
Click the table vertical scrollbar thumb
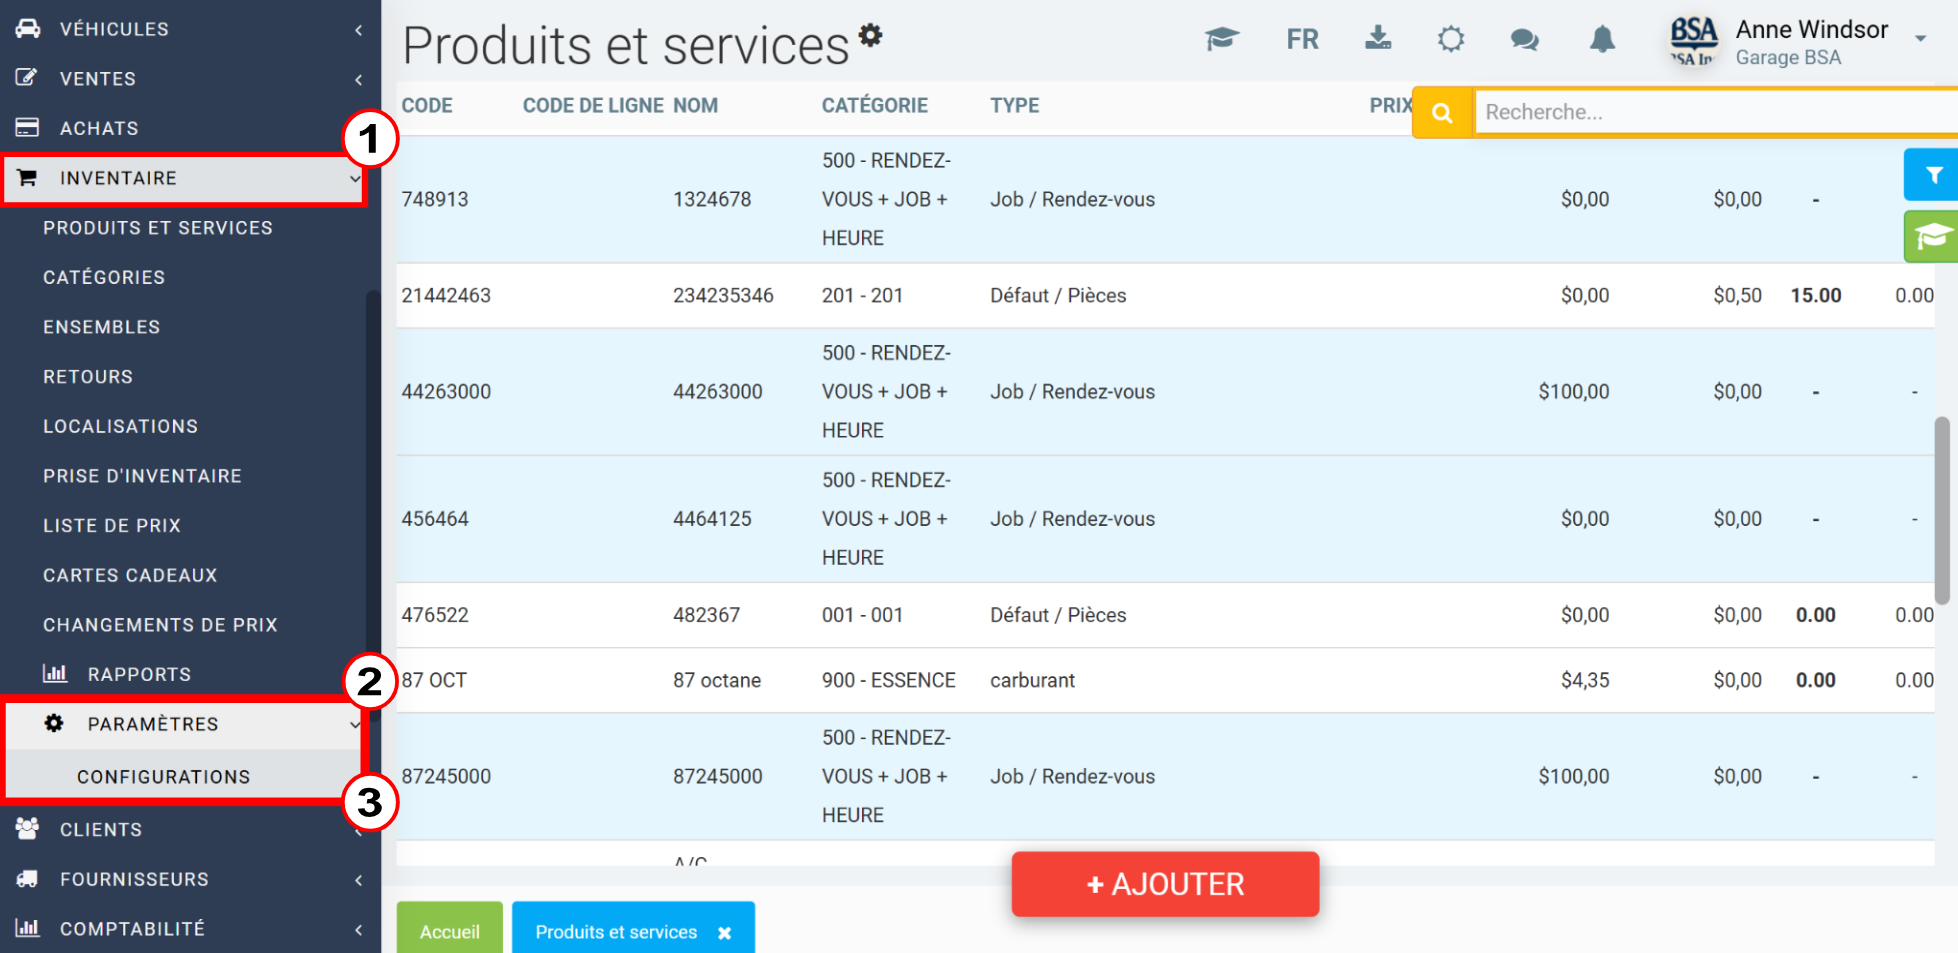click(x=1942, y=510)
